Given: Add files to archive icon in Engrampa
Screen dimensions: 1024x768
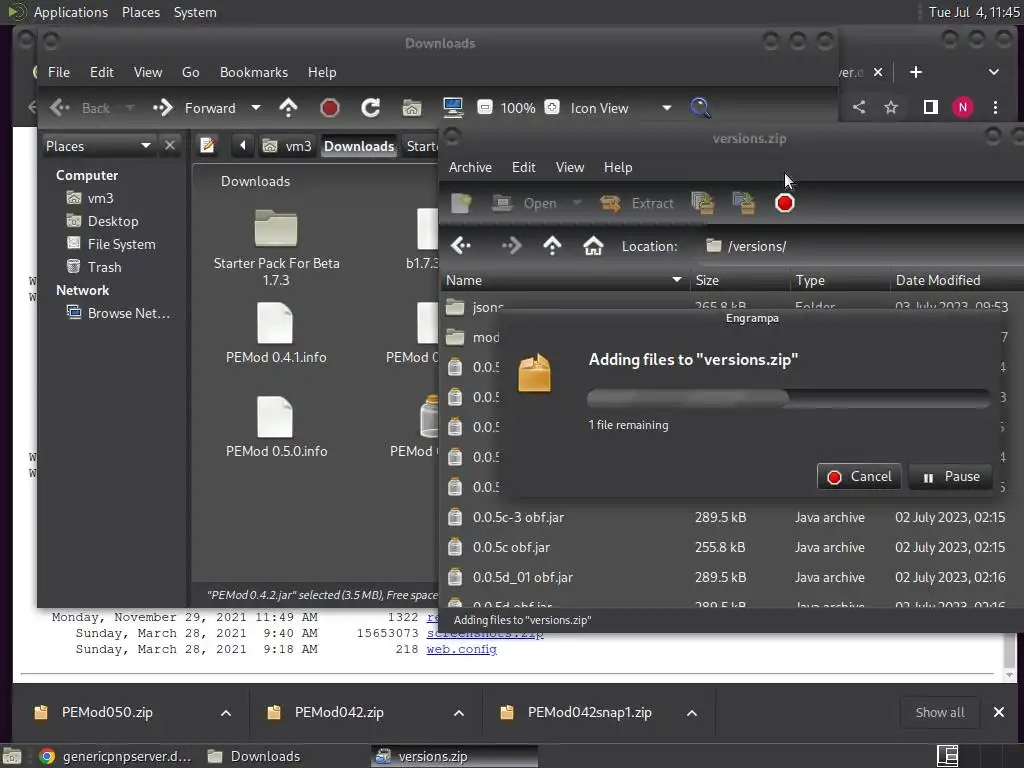Looking at the screenshot, I should click(x=703, y=203).
